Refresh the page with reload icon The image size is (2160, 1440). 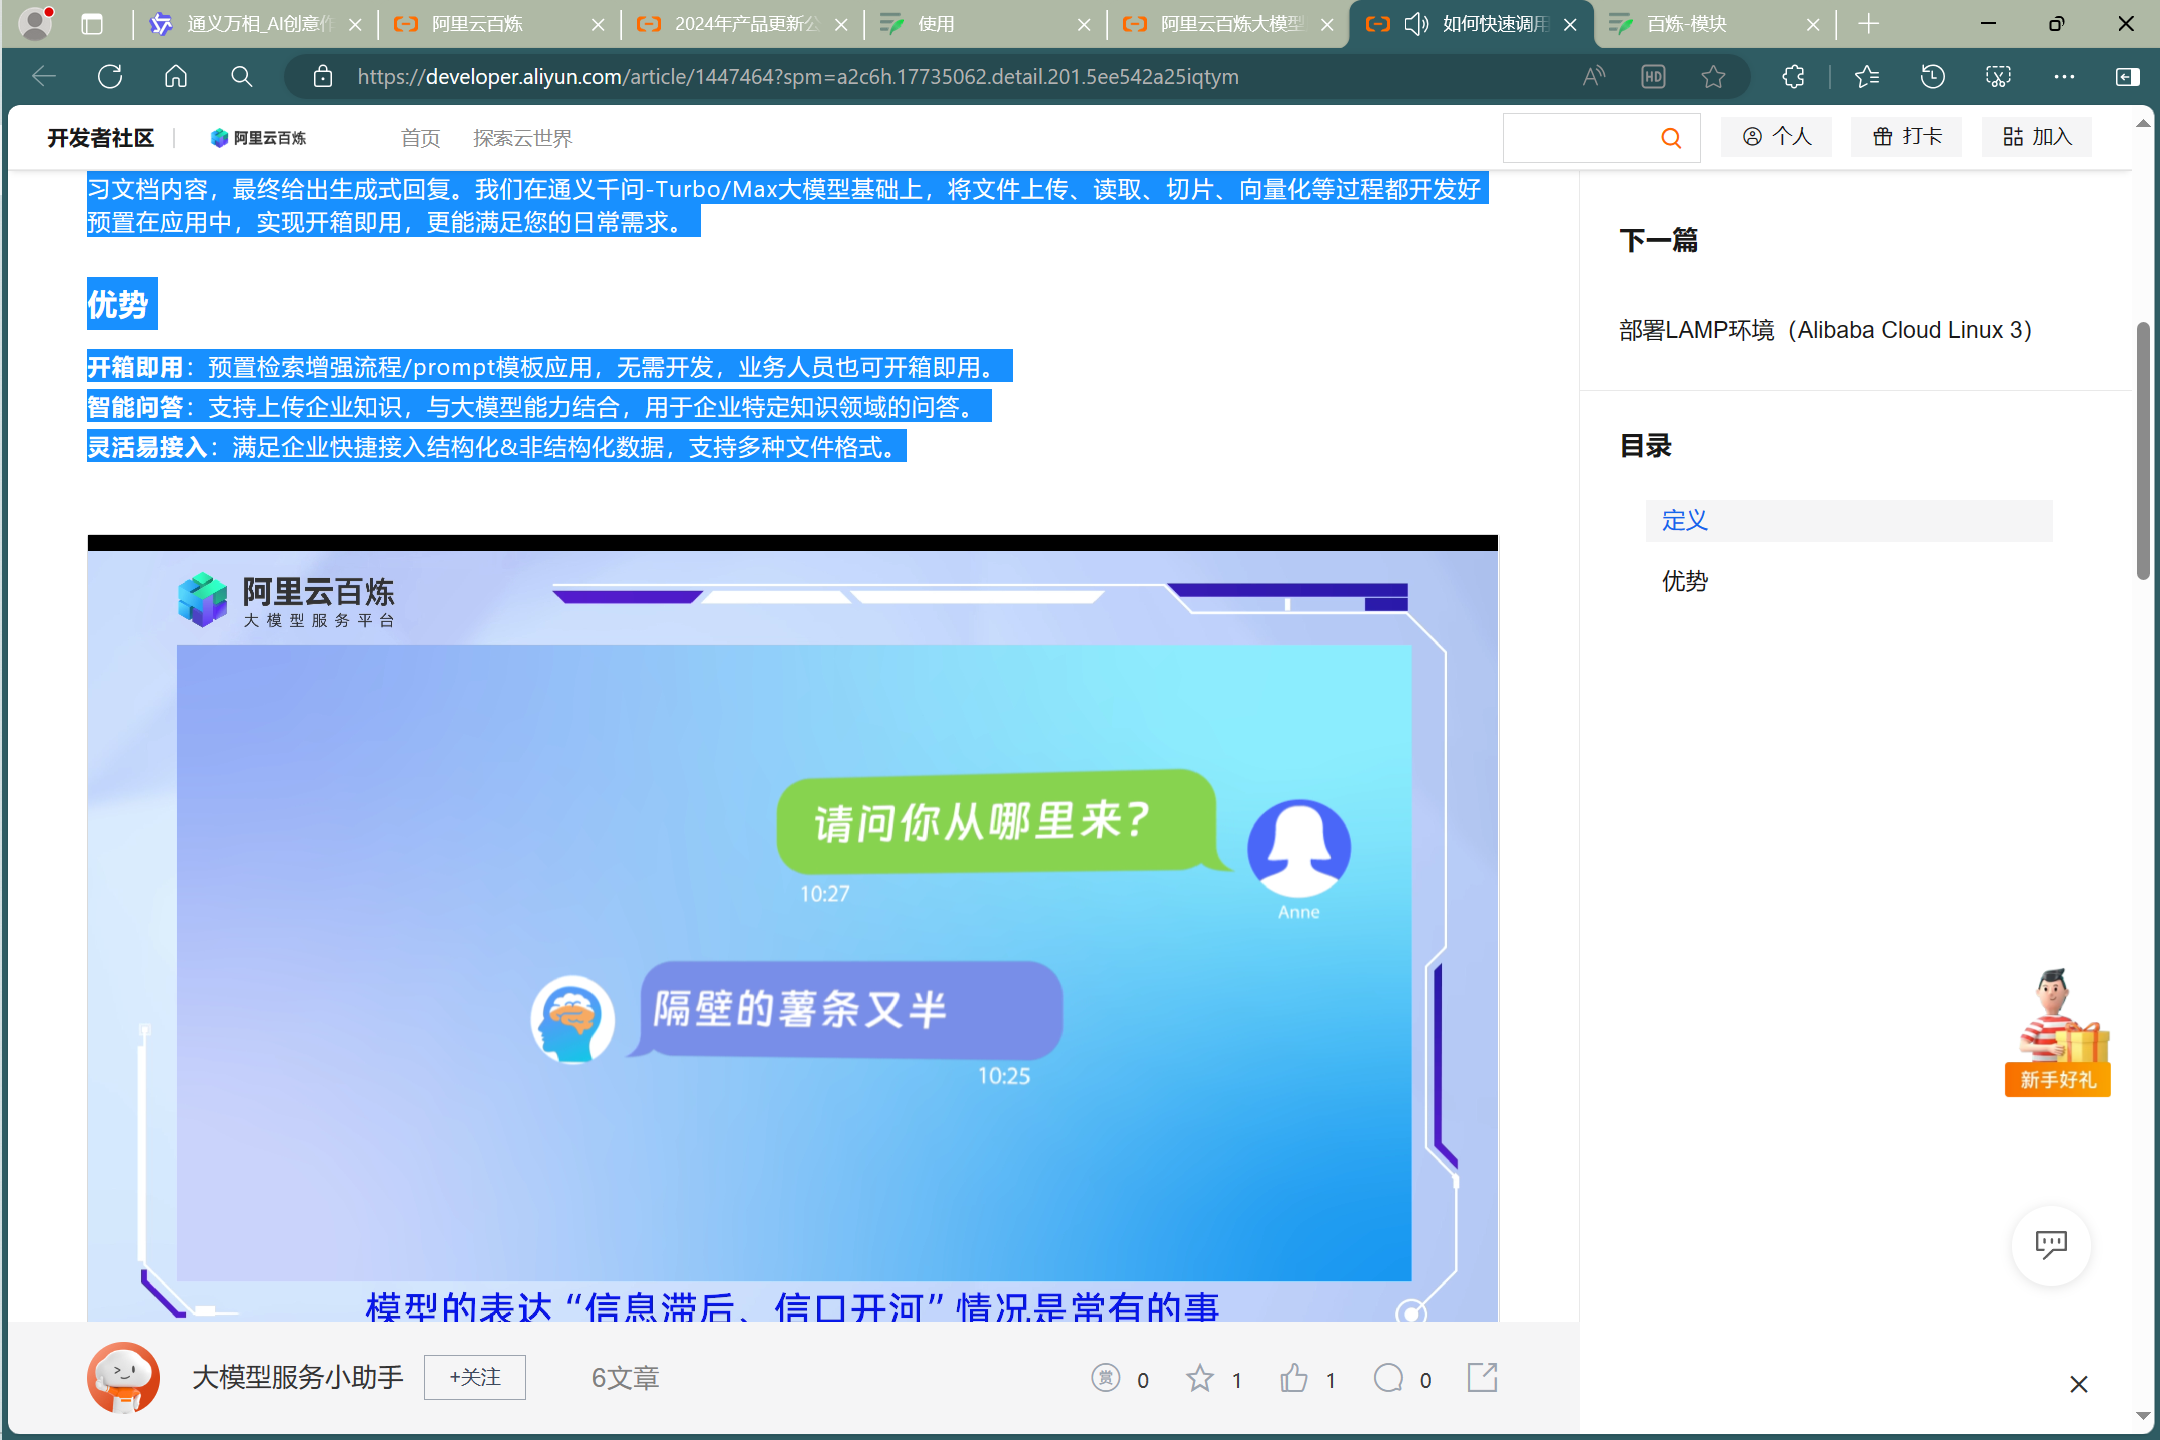(x=110, y=77)
